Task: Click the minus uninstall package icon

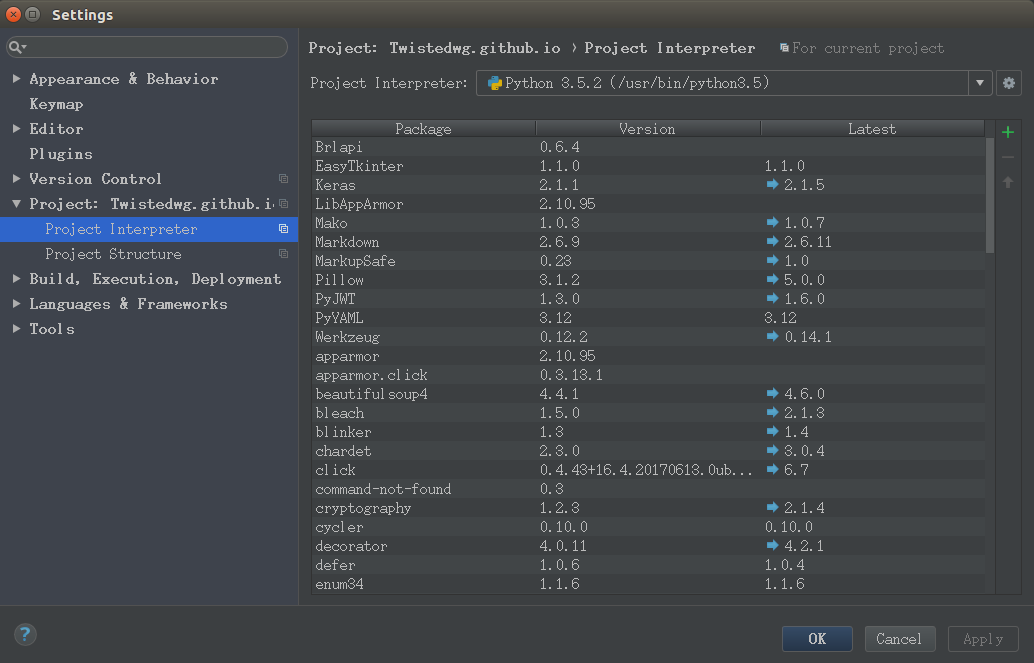Action: pos(1008,157)
